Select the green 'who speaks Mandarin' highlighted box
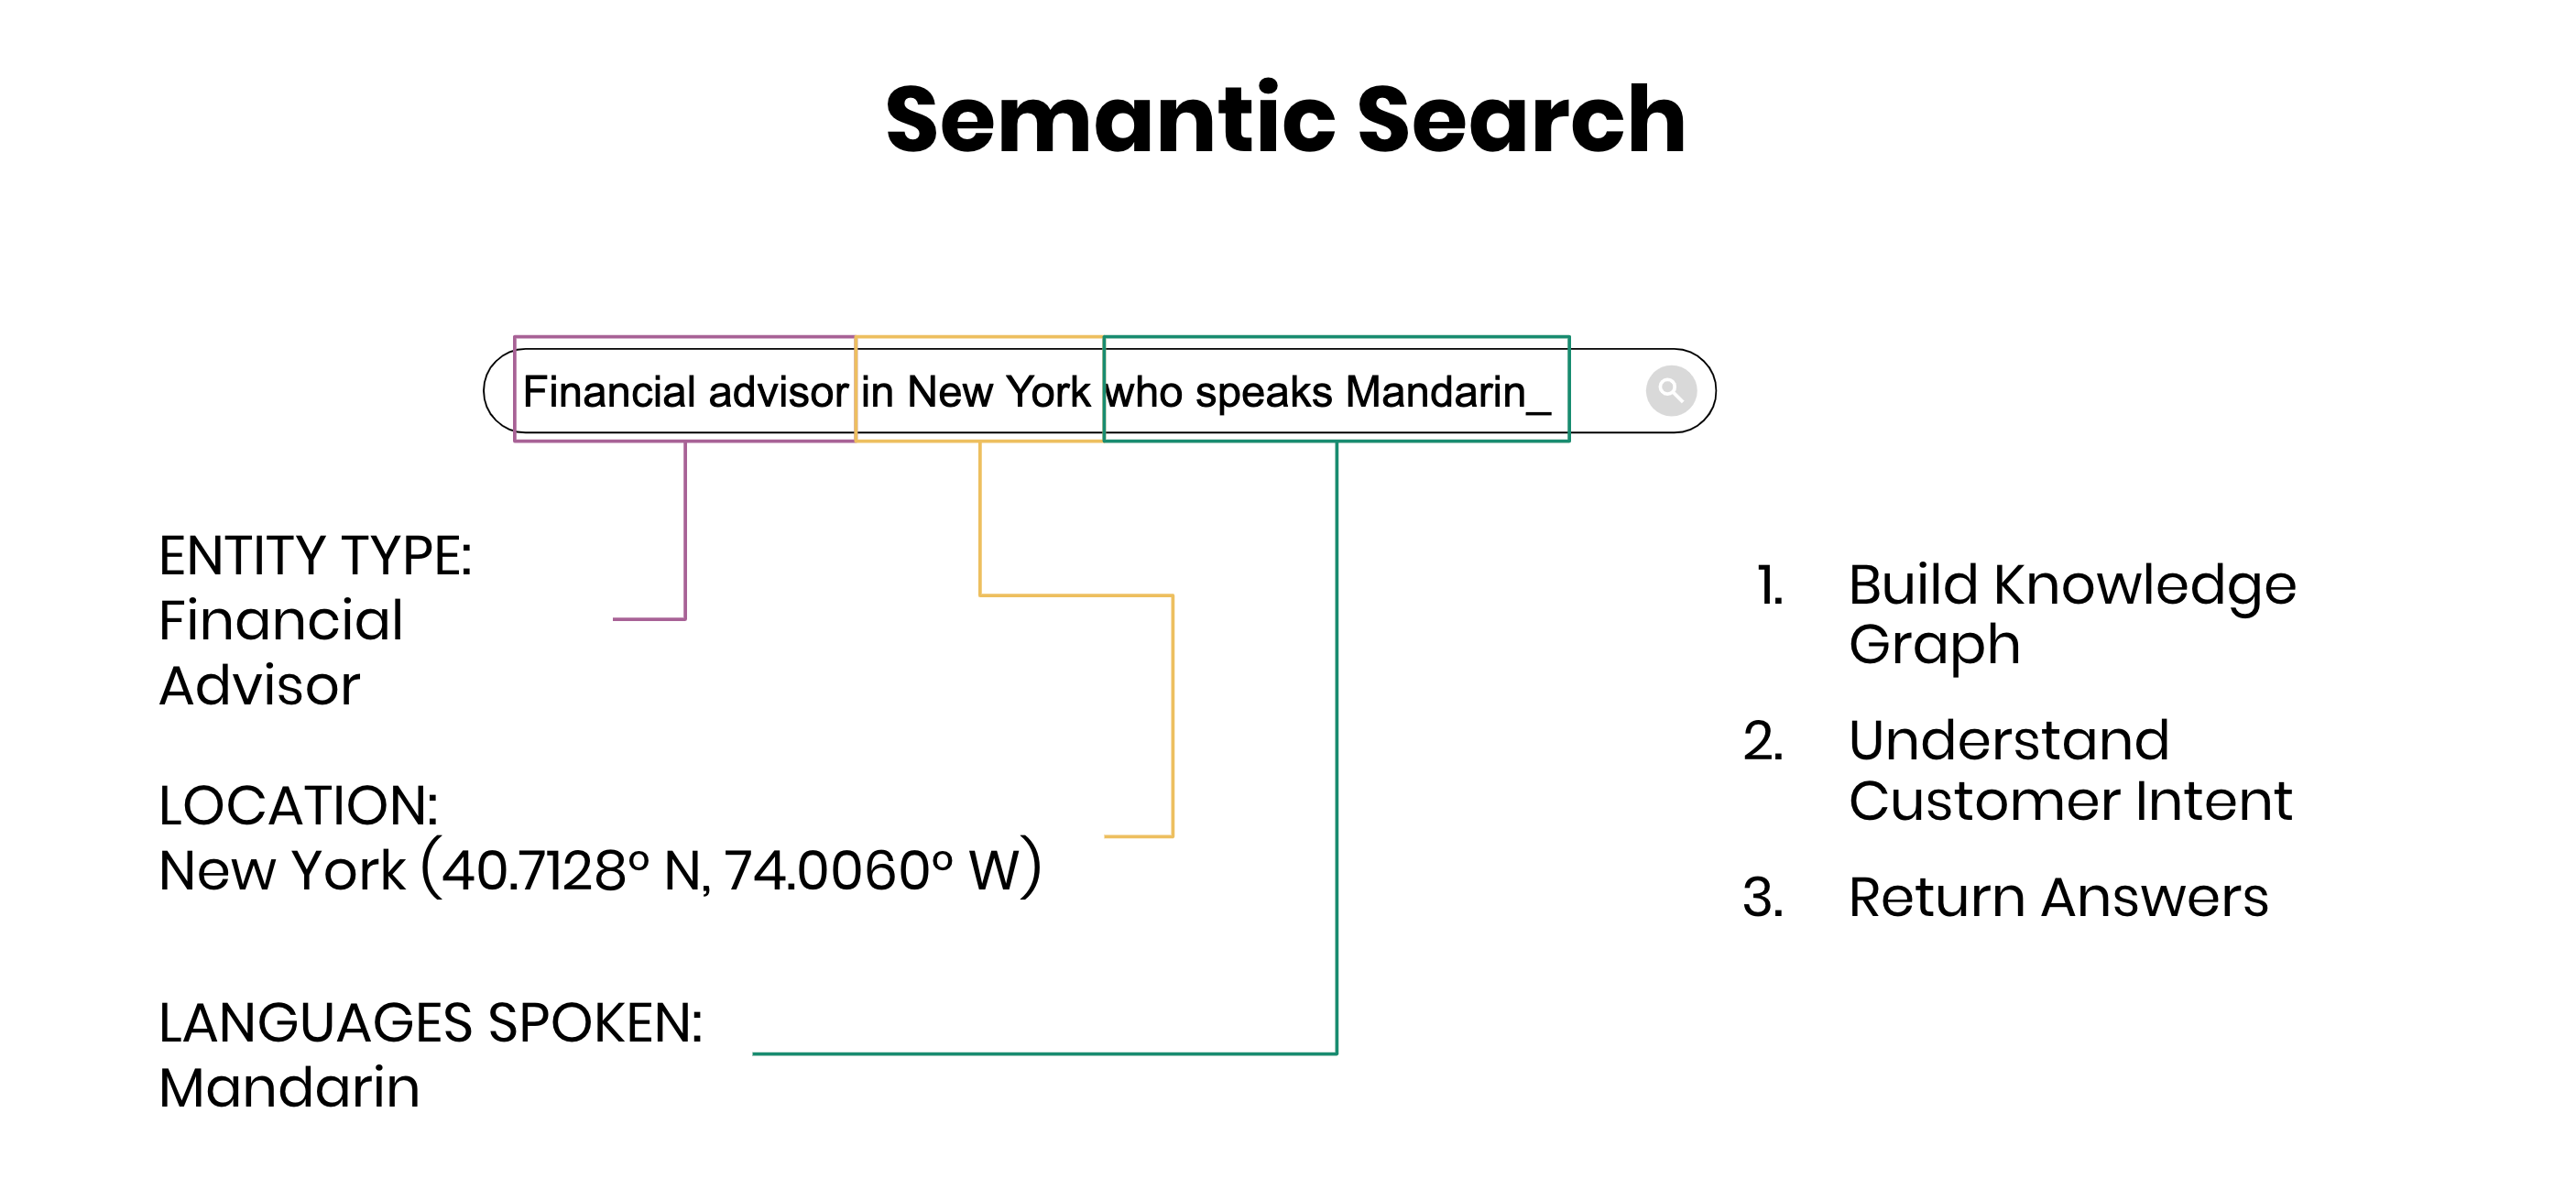This screenshot has width=2576, height=1200. tap(1336, 389)
